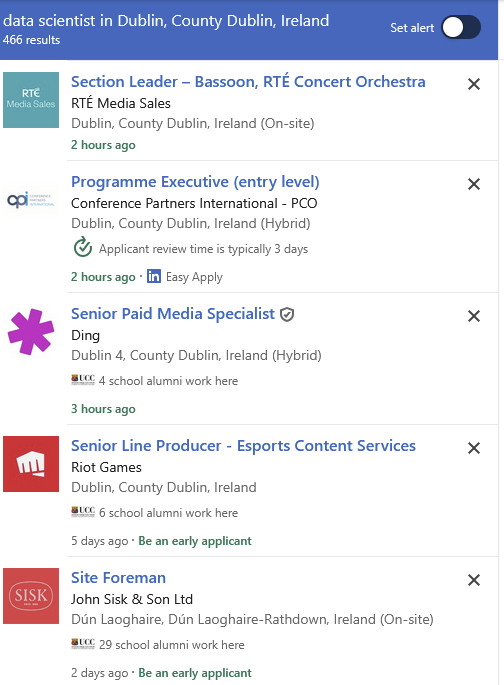Open the Site Foreman job posting
Viewport: 504px width, 685px height.
pos(118,578)
